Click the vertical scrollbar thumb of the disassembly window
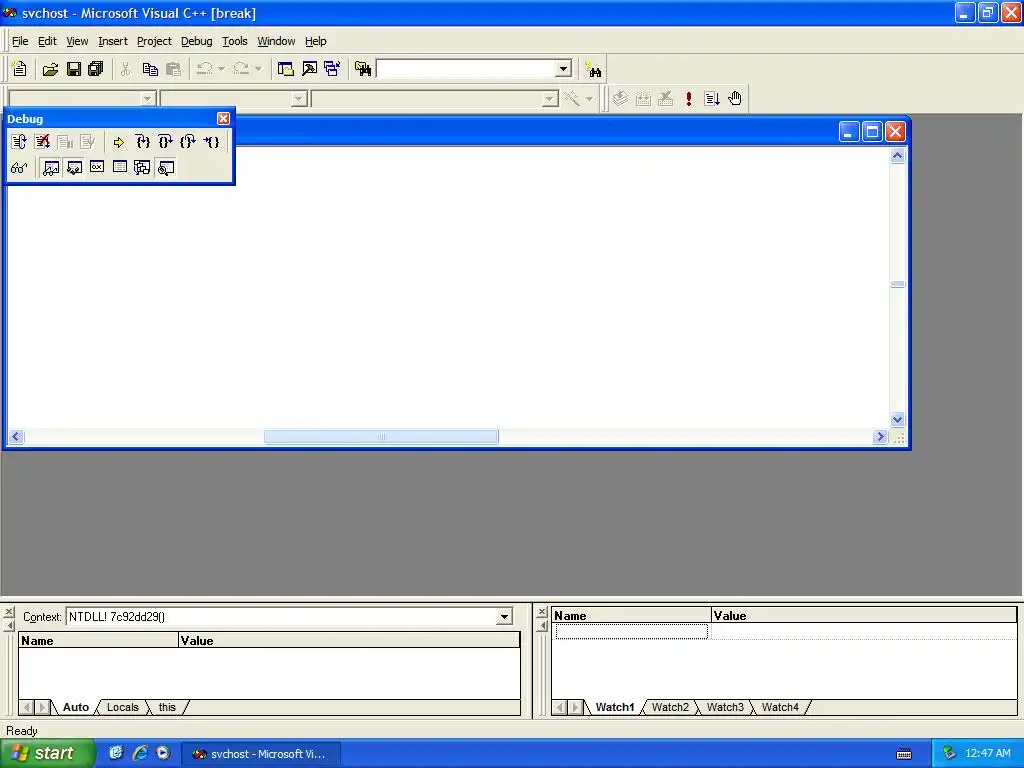This screenshot has width=1024, height=768. [x=897, y=284]
